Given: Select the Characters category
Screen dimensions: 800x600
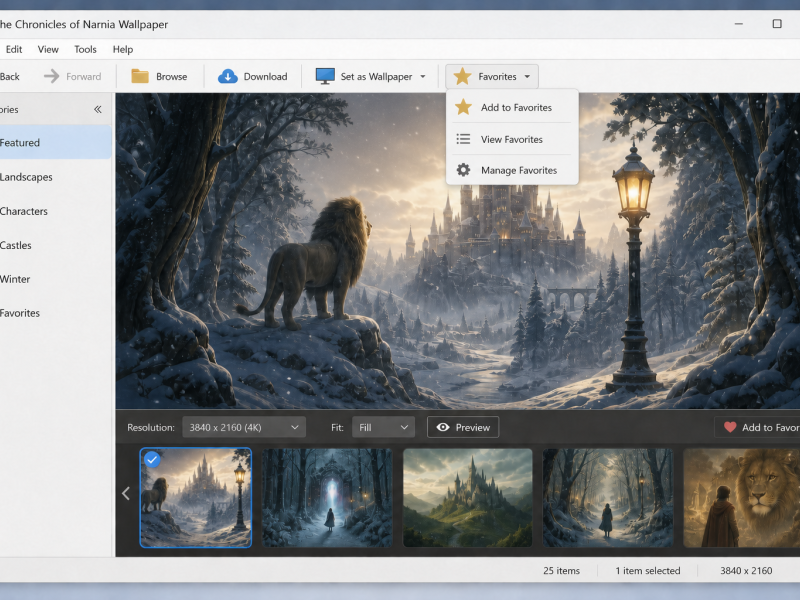Looking at the screenshot, I should [x=55, y=211].
